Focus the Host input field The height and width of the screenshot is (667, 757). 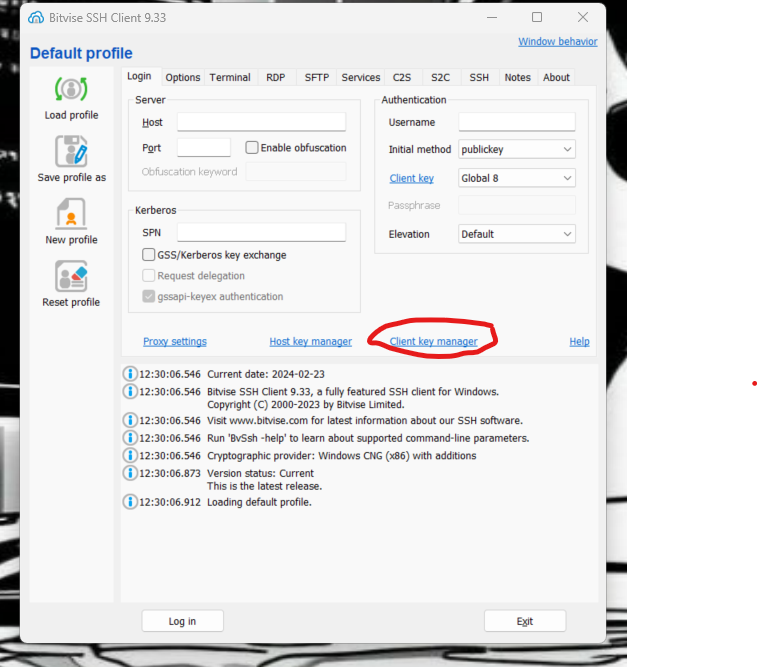click(x=261, y=122)
